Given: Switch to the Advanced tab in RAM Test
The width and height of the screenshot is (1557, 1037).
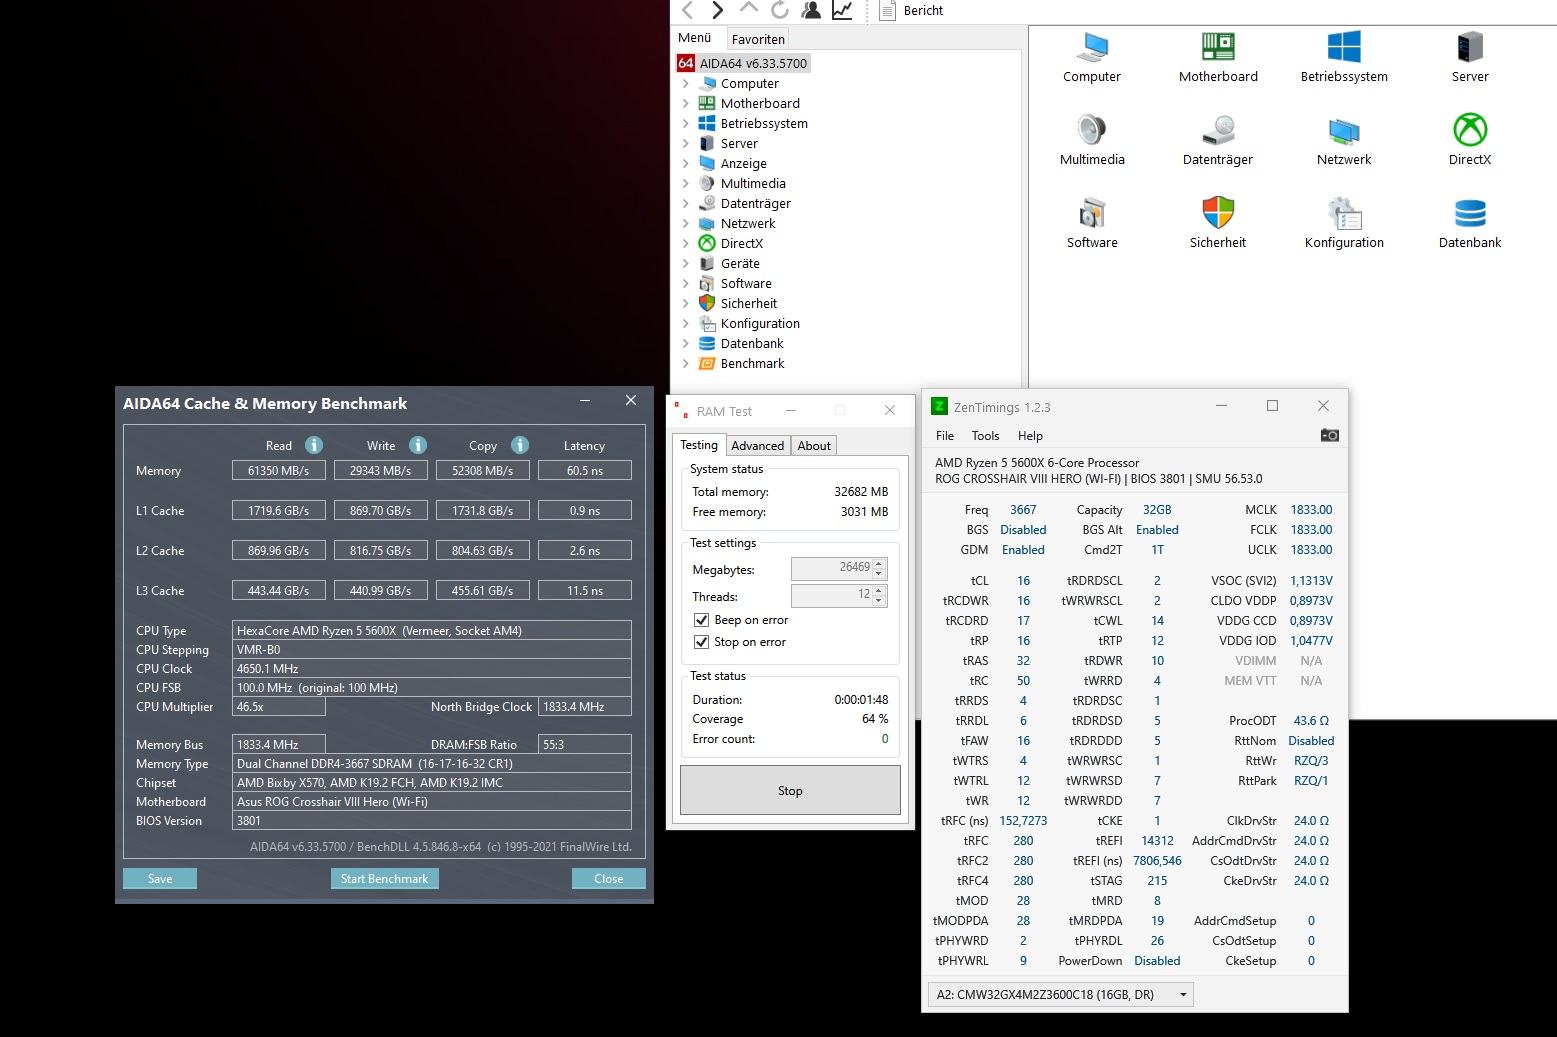Looking at the screenshot, I should coord(757,446).
